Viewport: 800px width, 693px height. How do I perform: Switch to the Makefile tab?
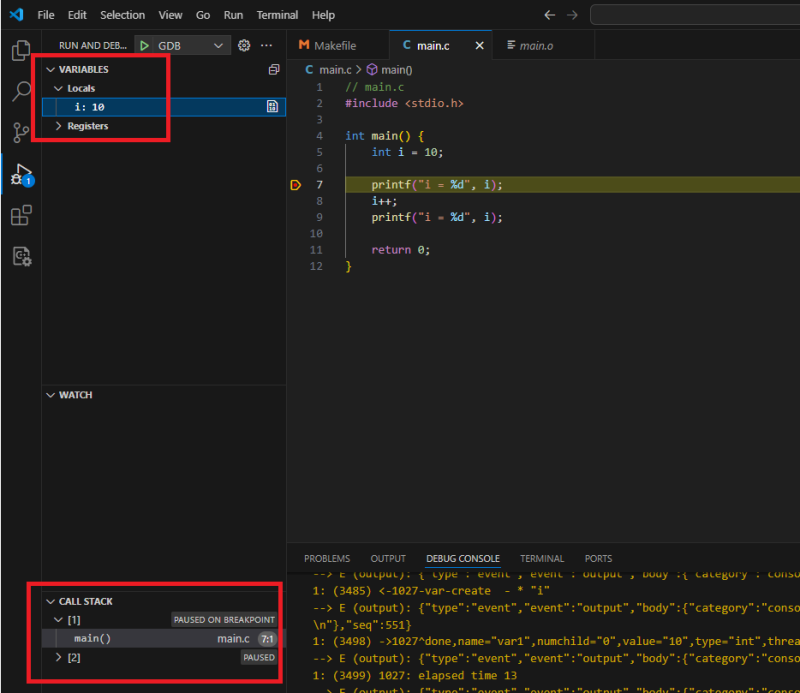click(x=338, y=45)
